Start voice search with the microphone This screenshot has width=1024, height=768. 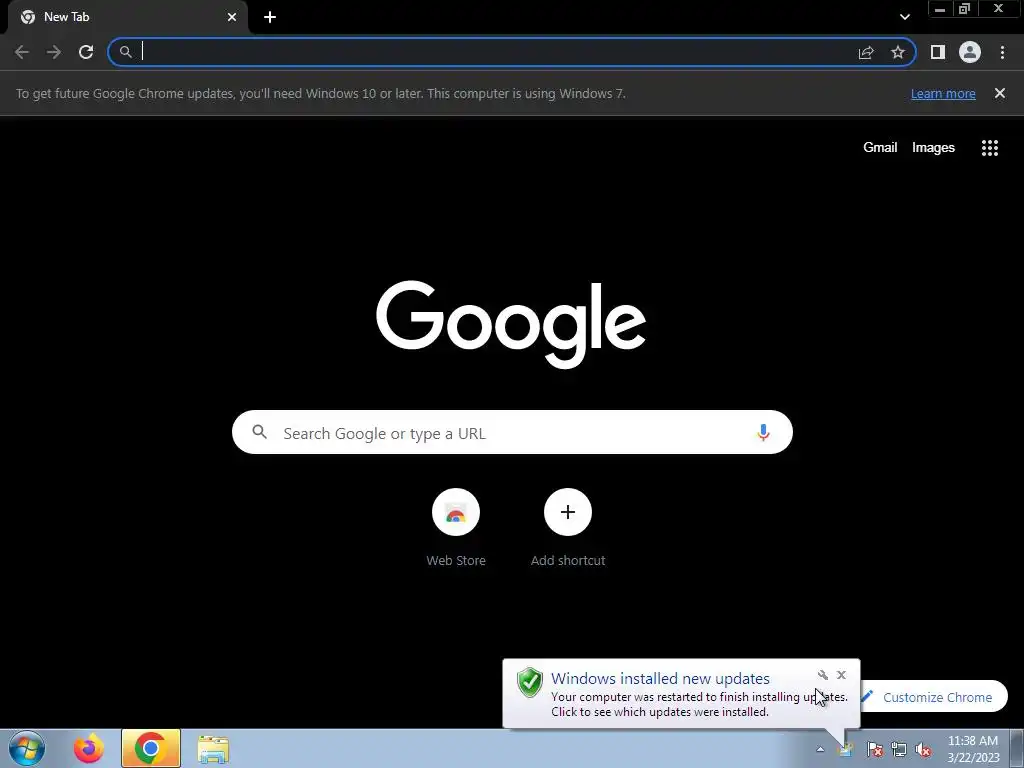(x=763, y=432)
